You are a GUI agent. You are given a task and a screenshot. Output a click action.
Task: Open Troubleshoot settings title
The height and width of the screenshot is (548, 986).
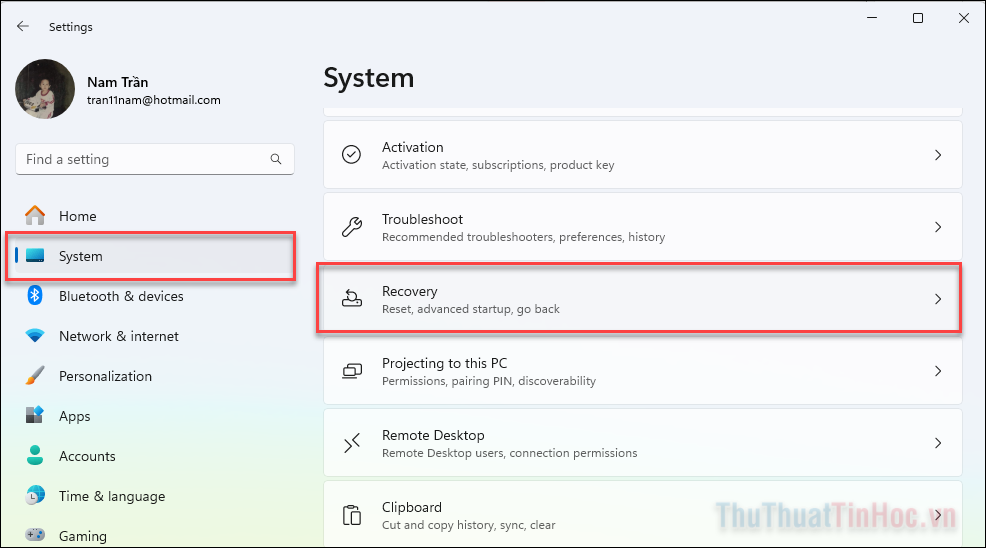pyautogui.click(x=422, y=219)
